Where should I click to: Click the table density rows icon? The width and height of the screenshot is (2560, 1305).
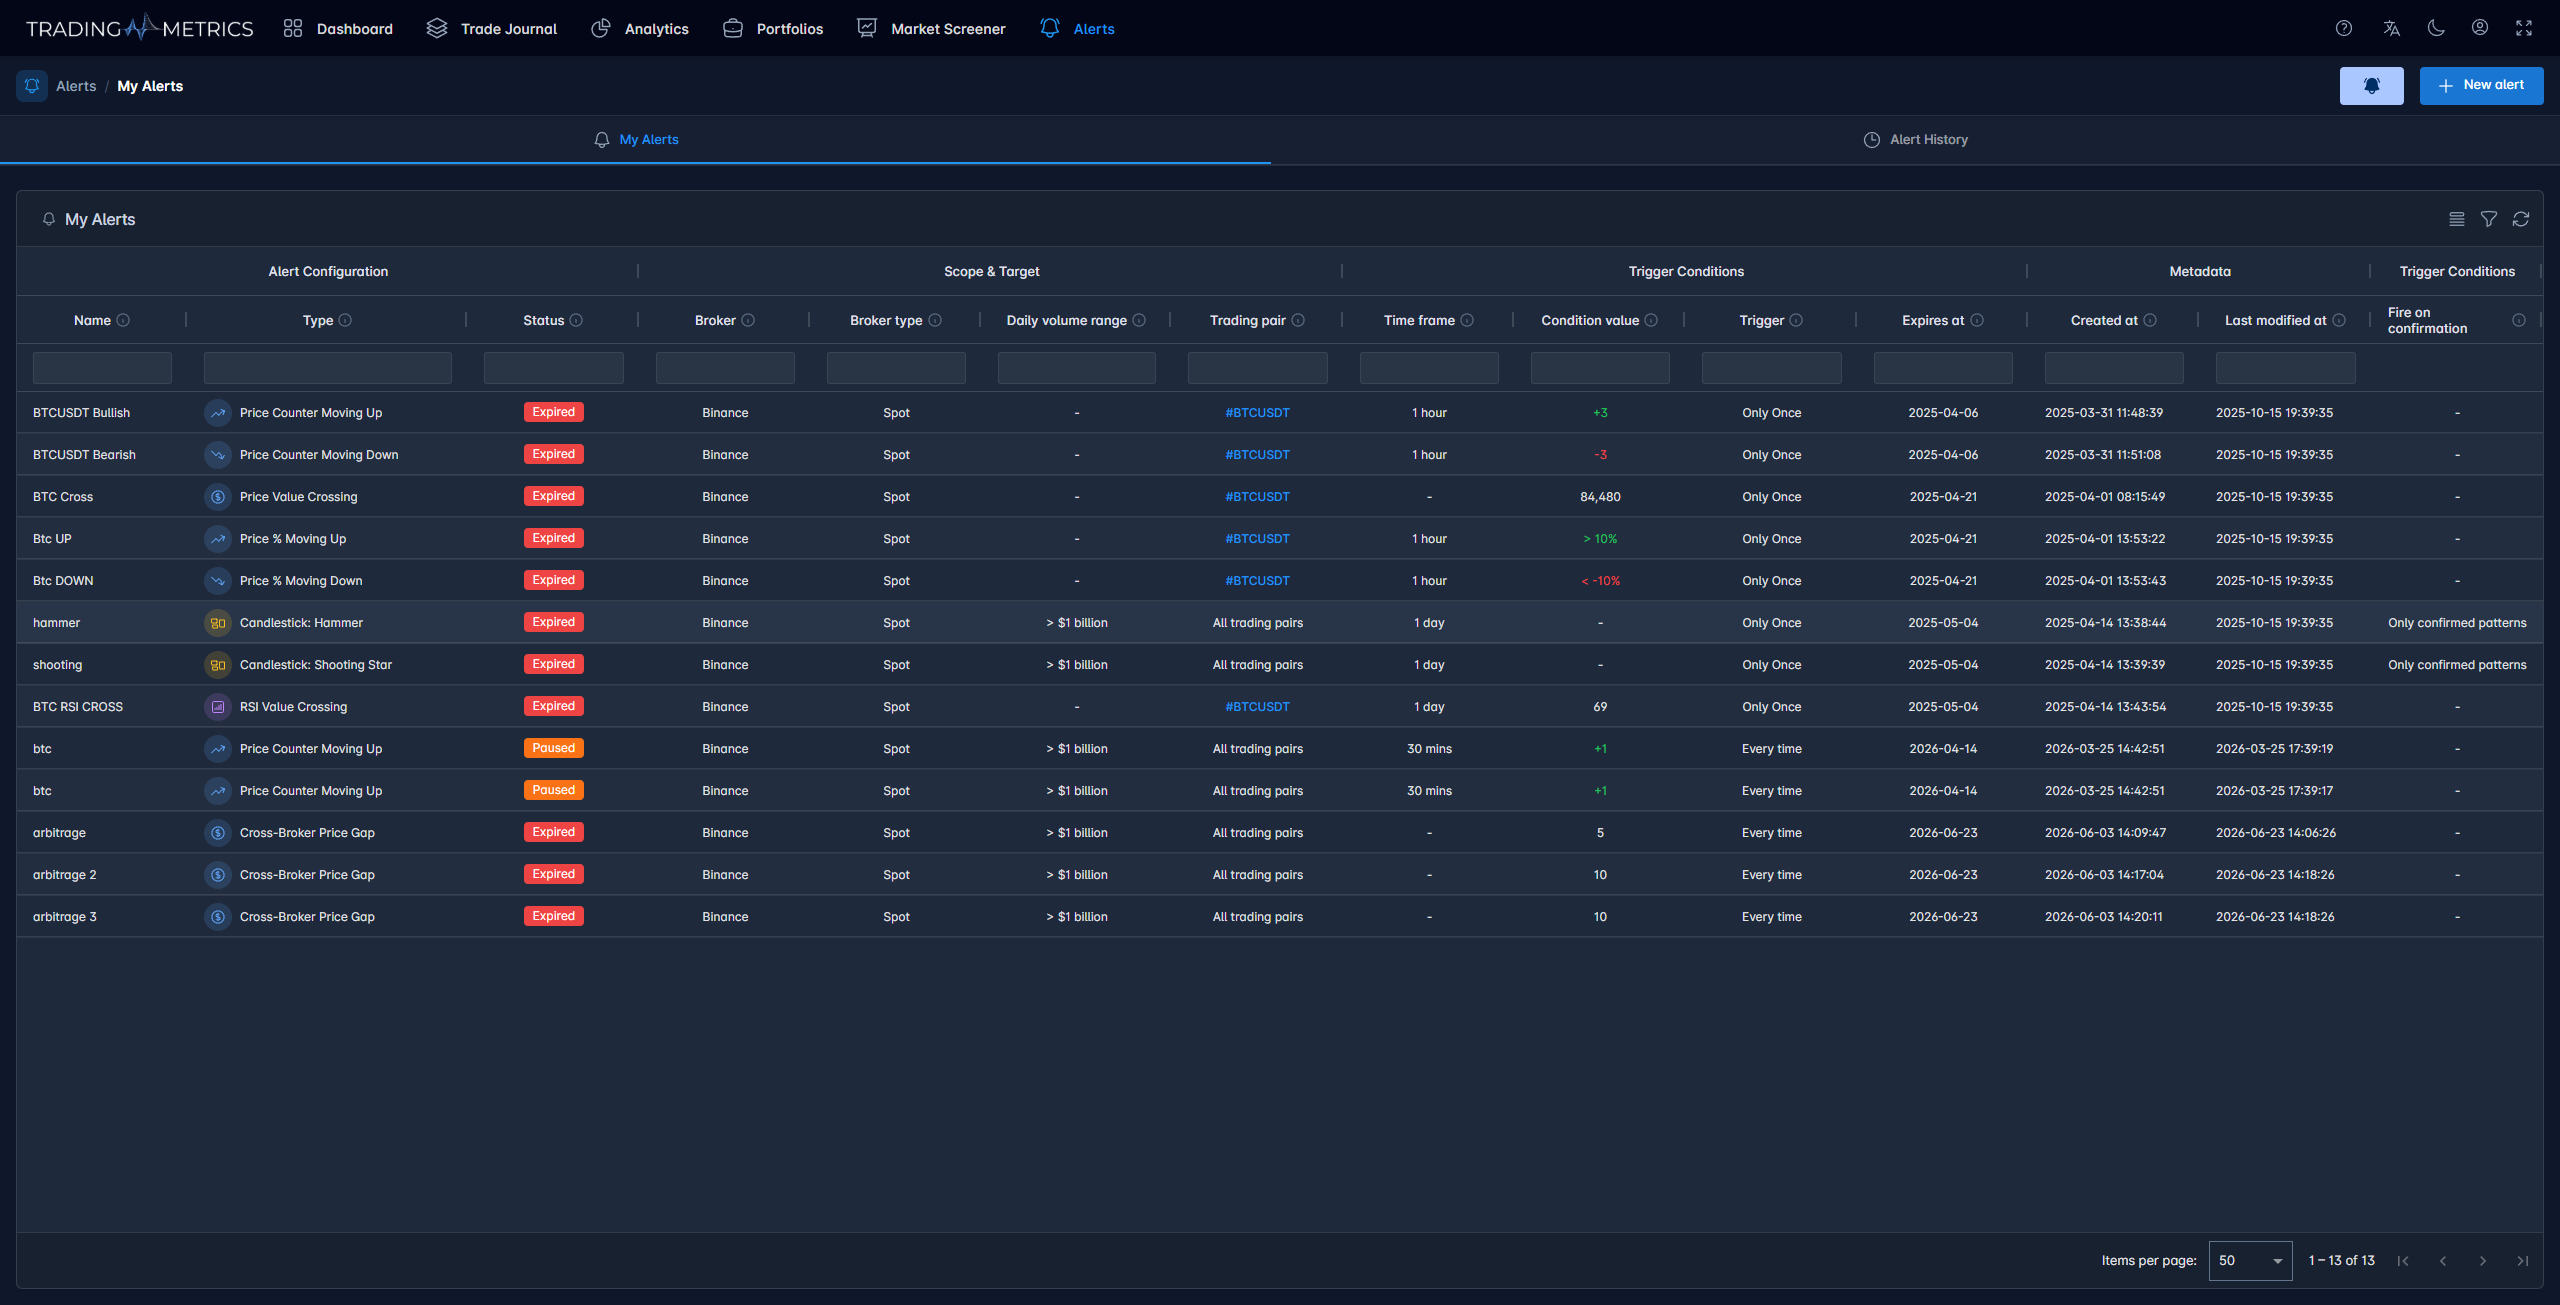pyautogui.click(x=2457, y=219)
